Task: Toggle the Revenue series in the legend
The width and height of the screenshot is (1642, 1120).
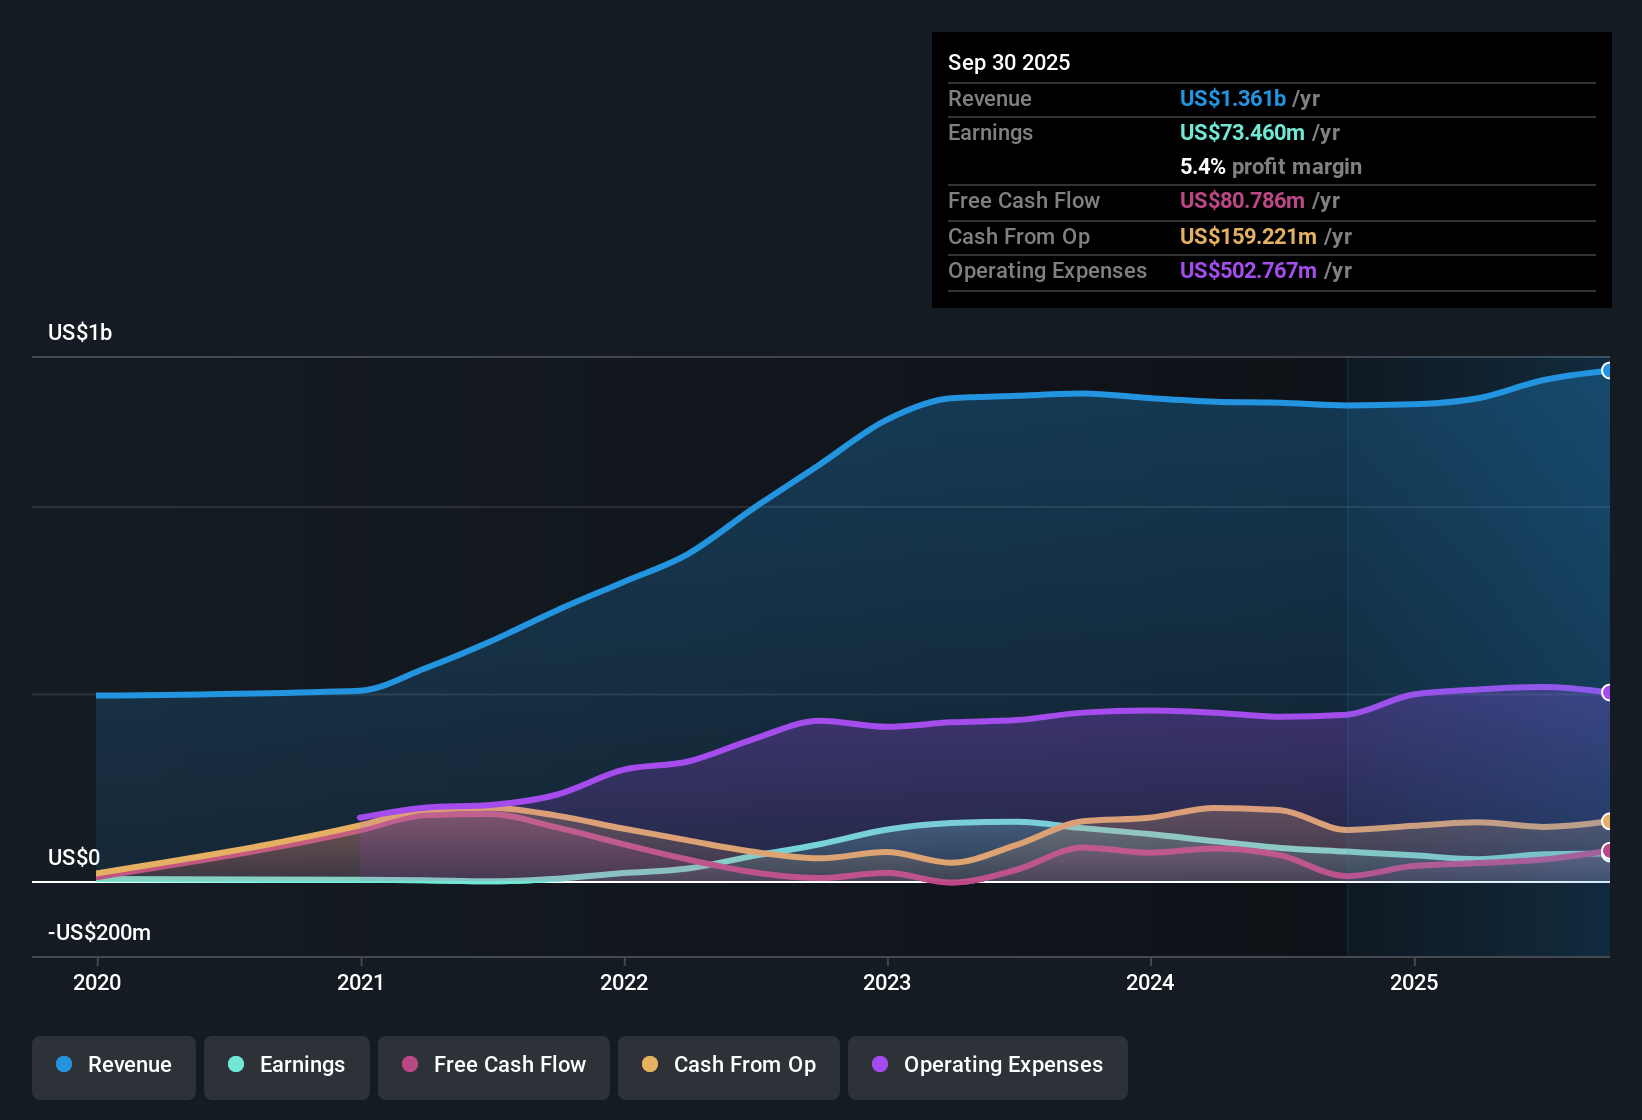Action: click(114, 1065)
